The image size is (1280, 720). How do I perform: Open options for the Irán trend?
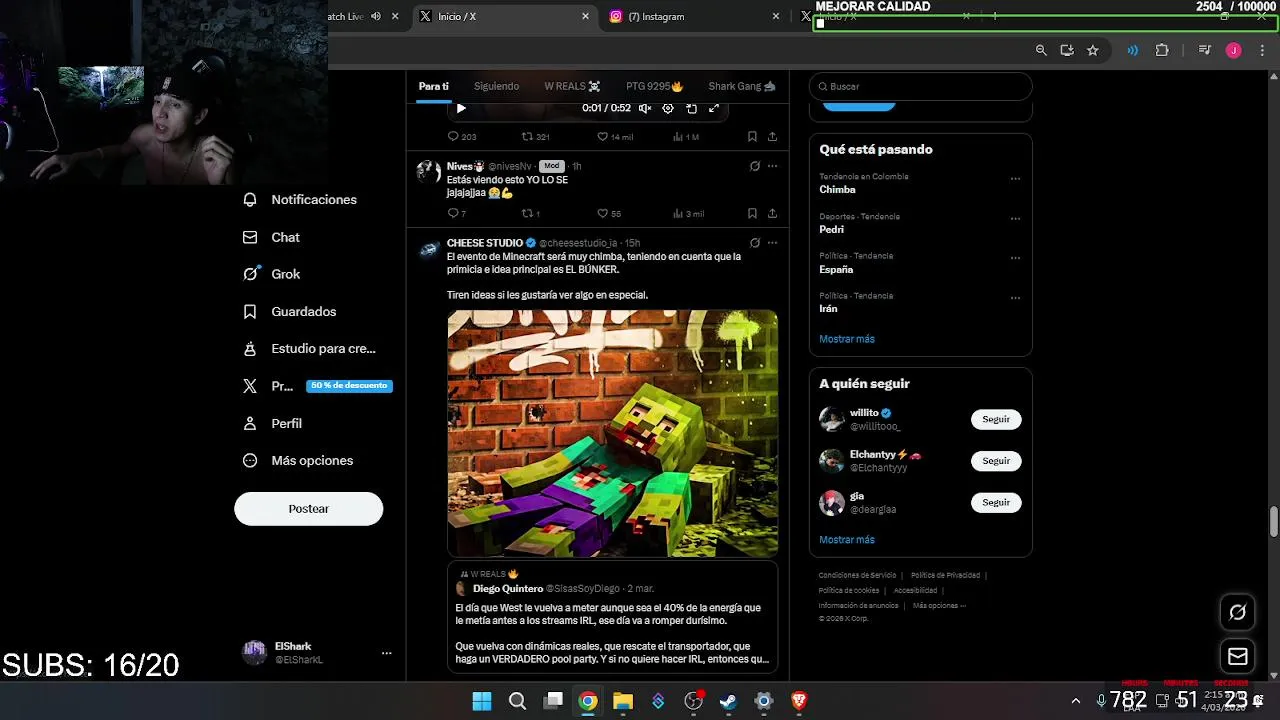(x=1015, y=298)
